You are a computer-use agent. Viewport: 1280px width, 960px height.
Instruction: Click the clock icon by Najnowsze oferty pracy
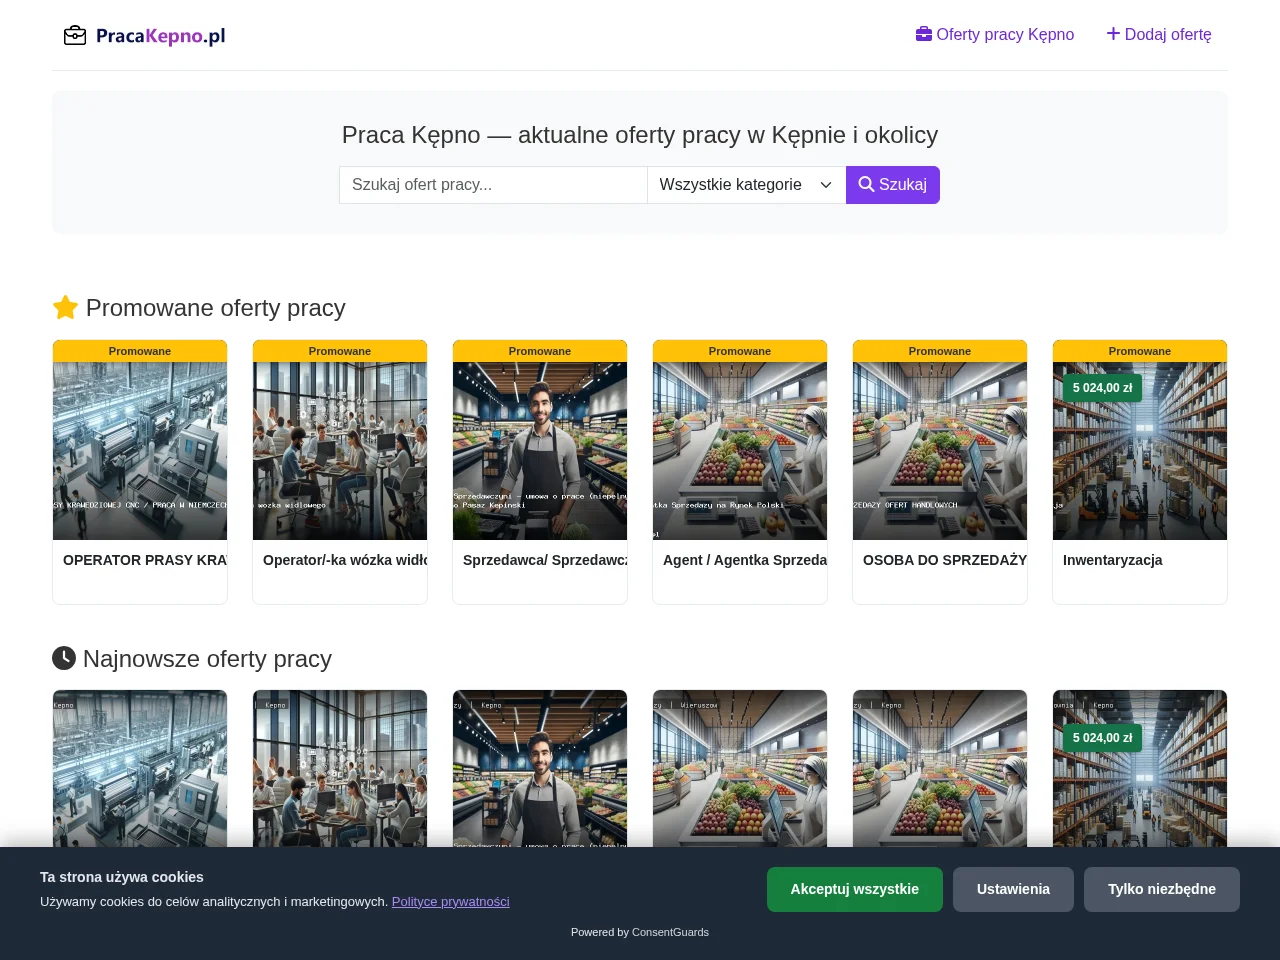64,658
